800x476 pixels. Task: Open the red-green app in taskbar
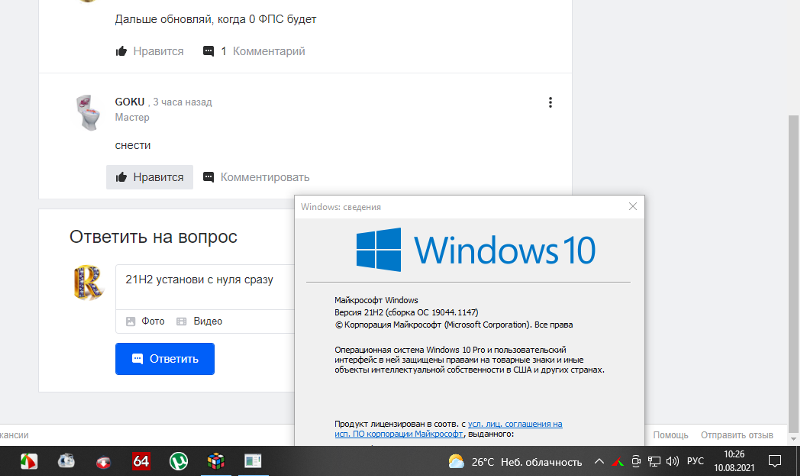point(29,461)
